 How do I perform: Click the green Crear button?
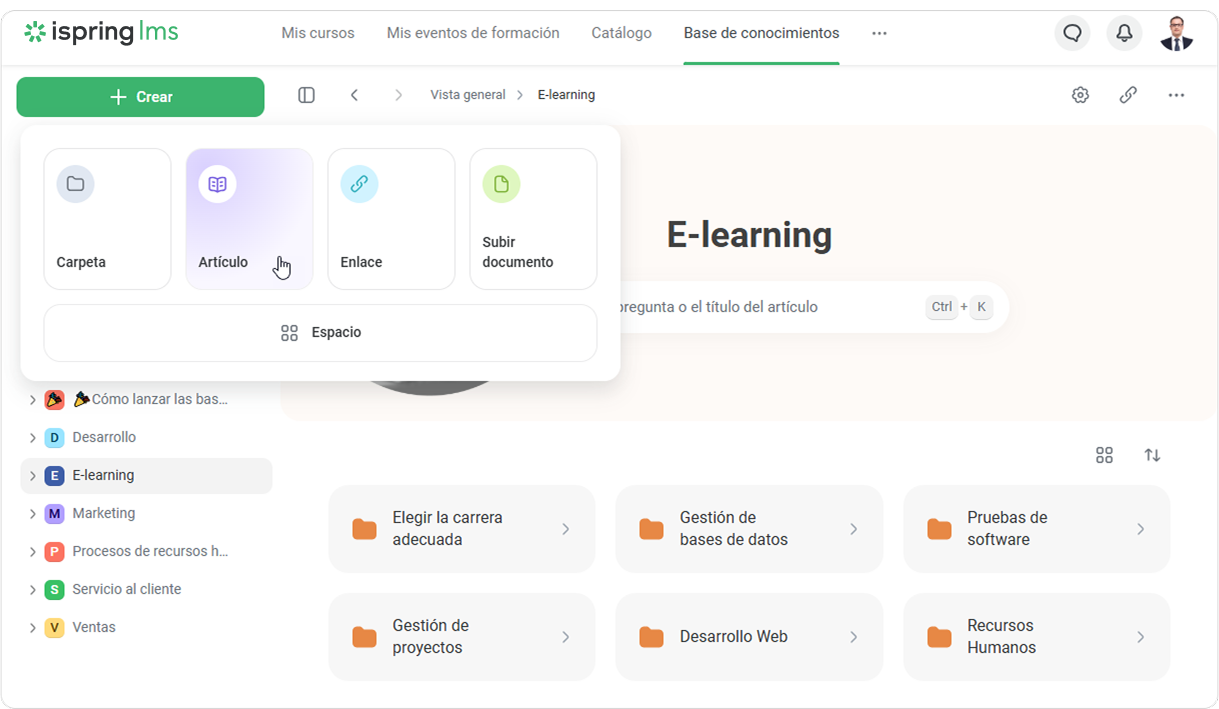pos(140,97)
